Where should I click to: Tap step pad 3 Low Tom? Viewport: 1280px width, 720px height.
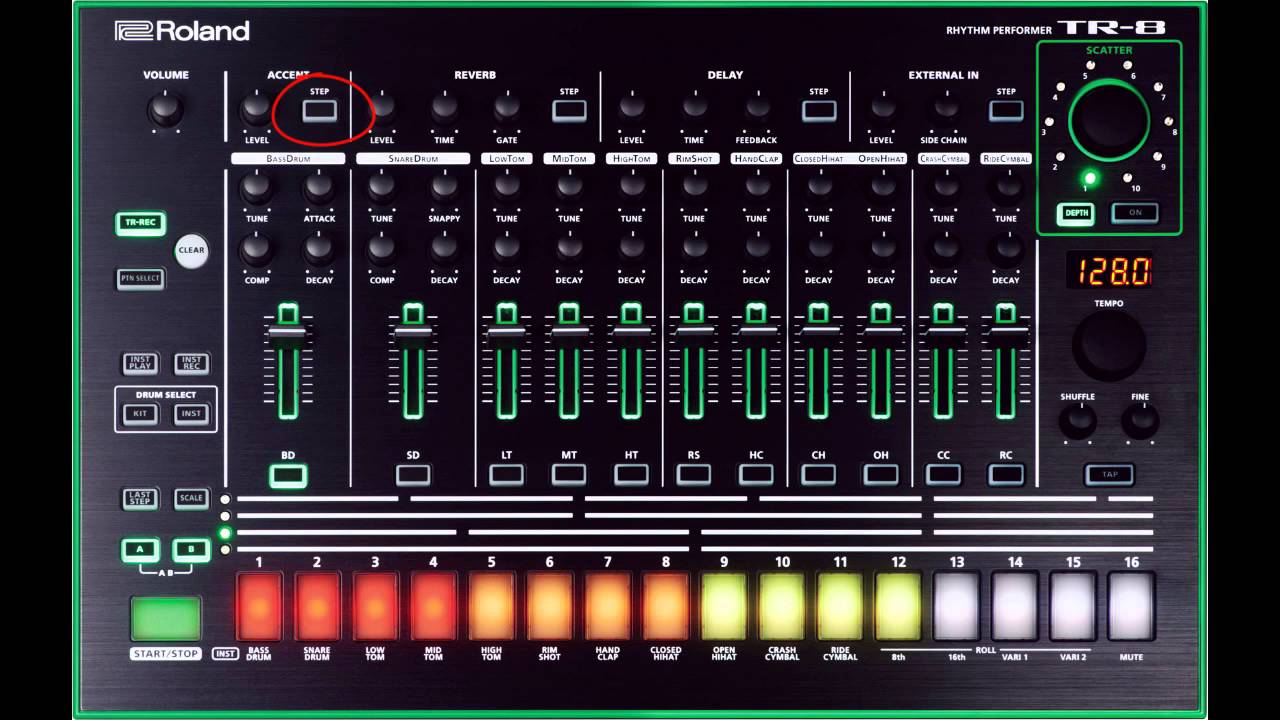pyautogui.click(x=375, y=606)
